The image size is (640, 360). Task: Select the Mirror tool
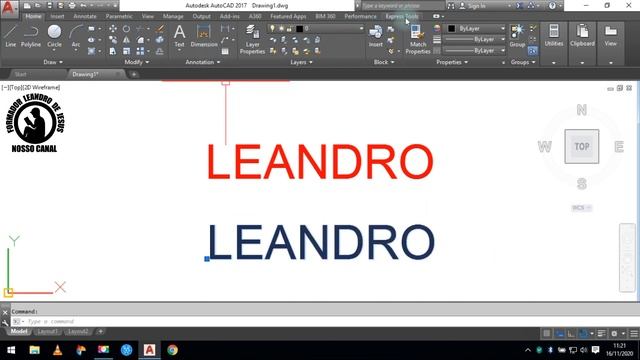click(x=126, y=40)
